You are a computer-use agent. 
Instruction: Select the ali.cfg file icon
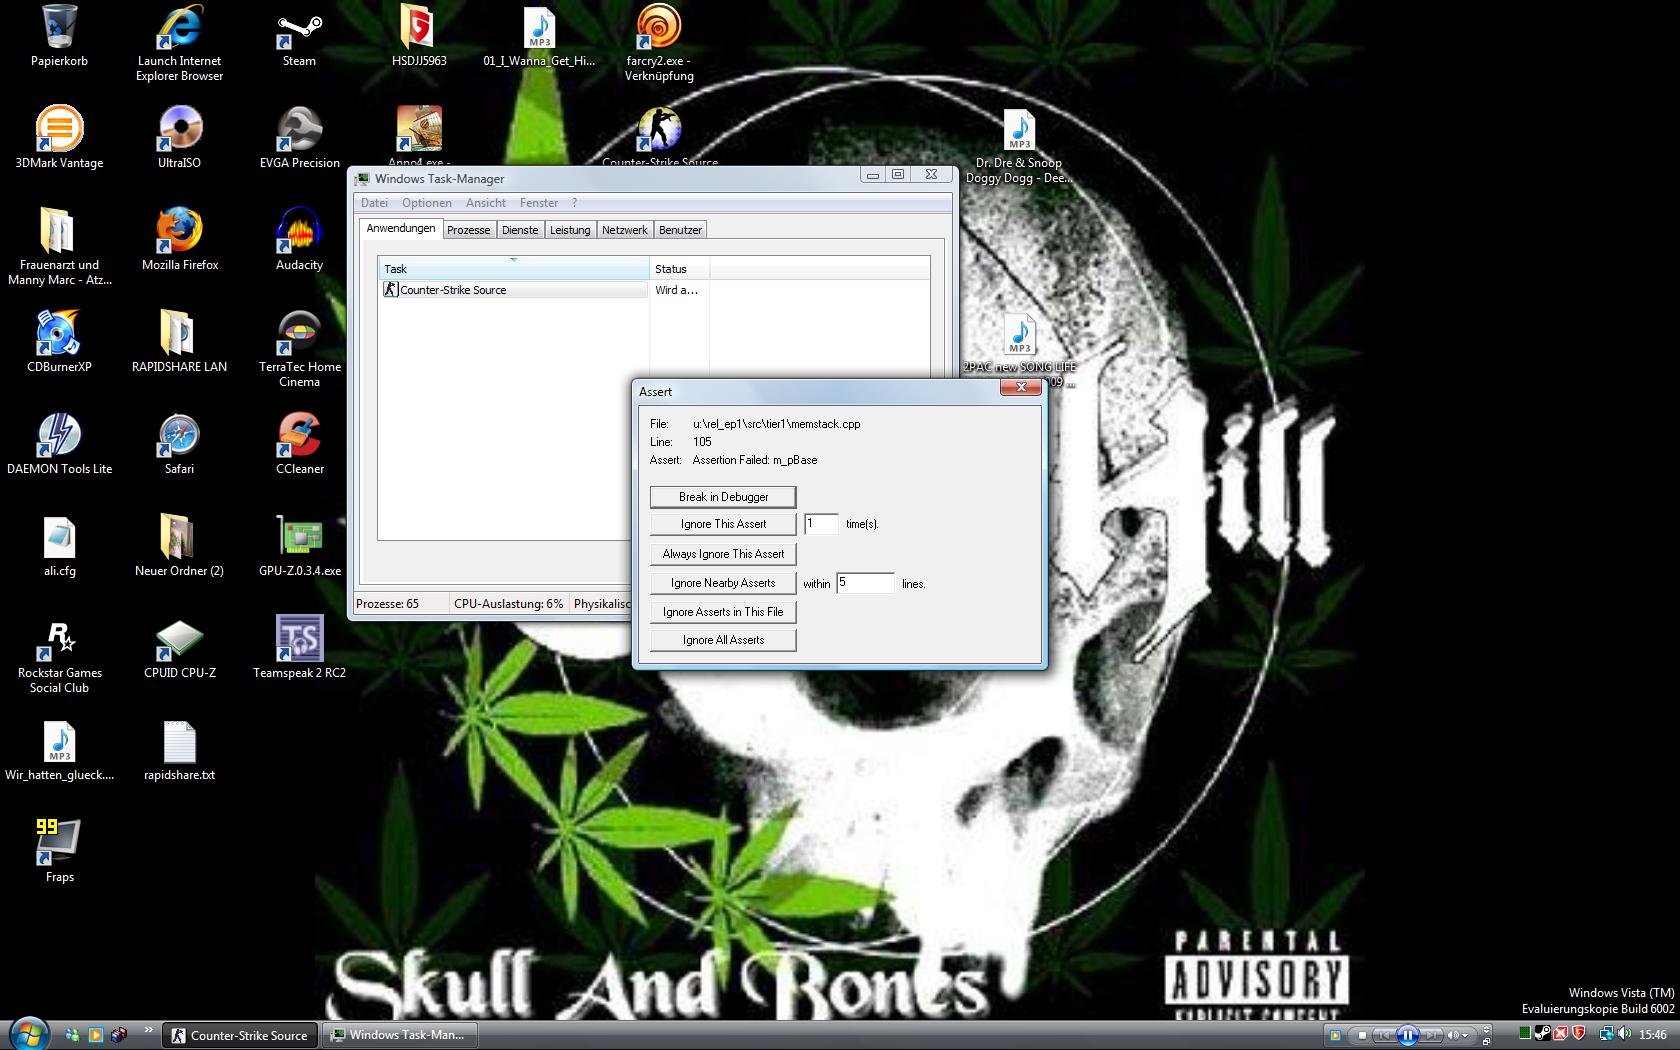tap(59, 545)
